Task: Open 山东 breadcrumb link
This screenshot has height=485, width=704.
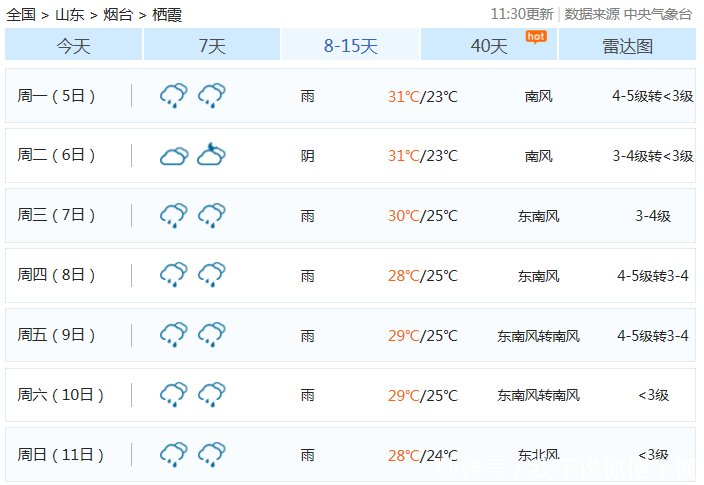Action: tap(70, 14)
